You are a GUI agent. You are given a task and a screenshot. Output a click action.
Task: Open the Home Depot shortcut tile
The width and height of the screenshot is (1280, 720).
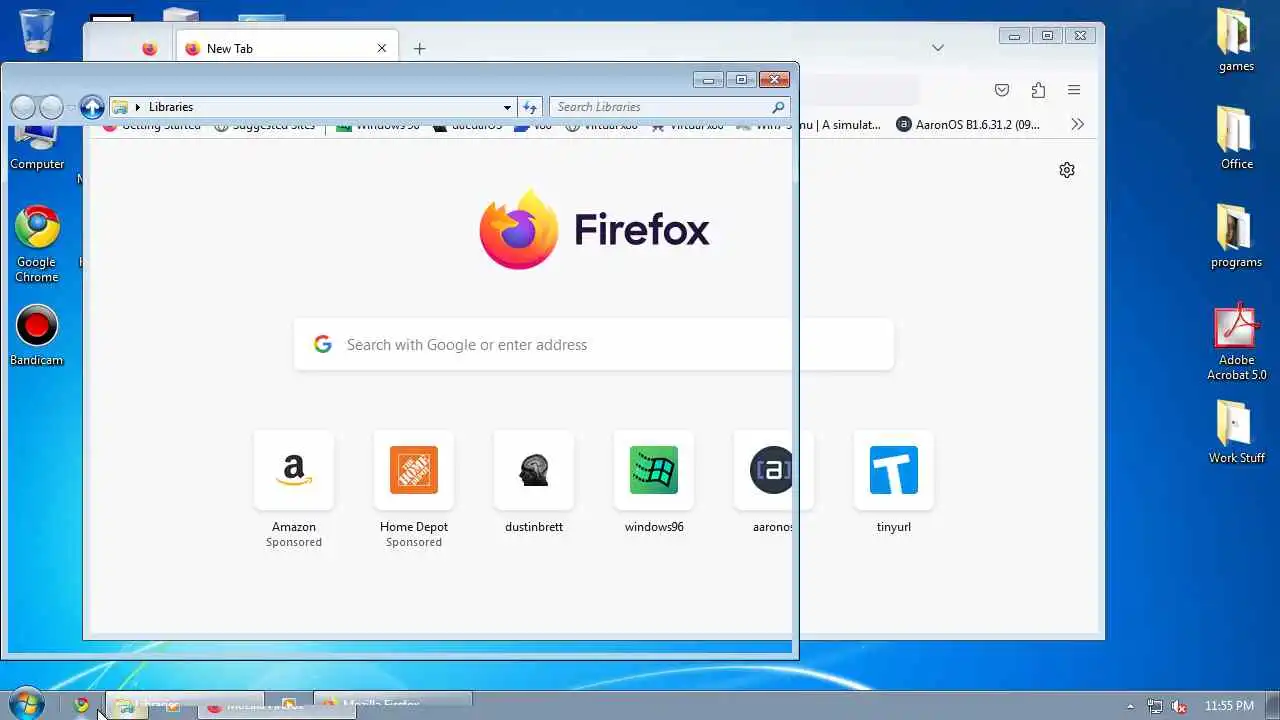414,470
